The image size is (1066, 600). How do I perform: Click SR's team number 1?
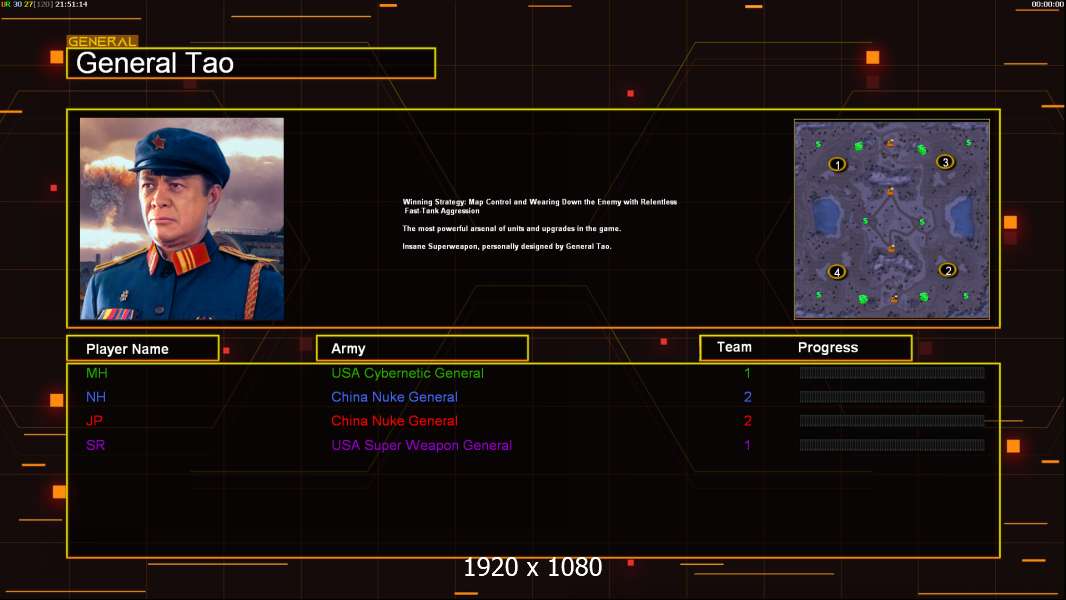[x=747, y=445]
